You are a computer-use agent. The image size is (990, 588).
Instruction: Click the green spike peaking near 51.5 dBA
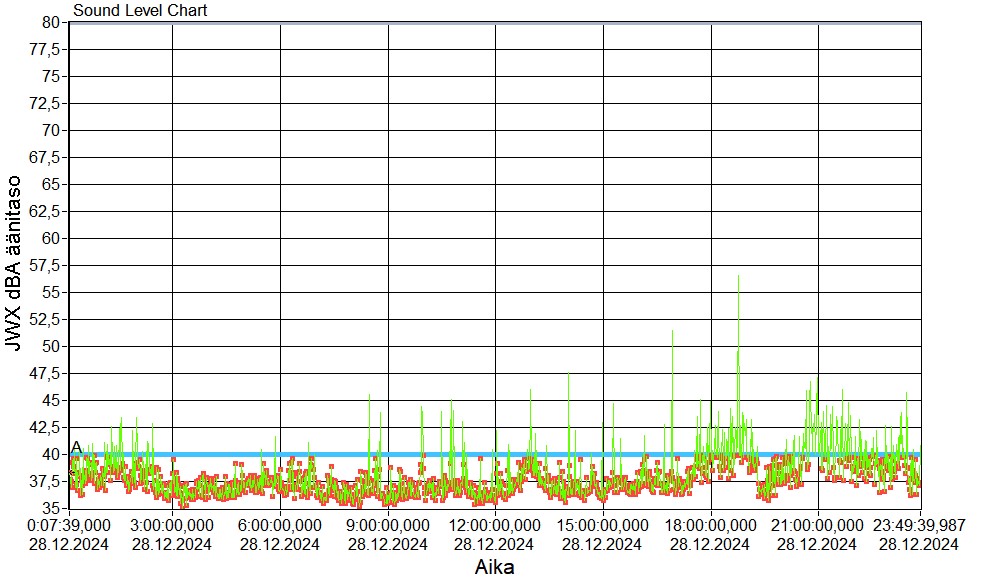click(x=672, y=334)
